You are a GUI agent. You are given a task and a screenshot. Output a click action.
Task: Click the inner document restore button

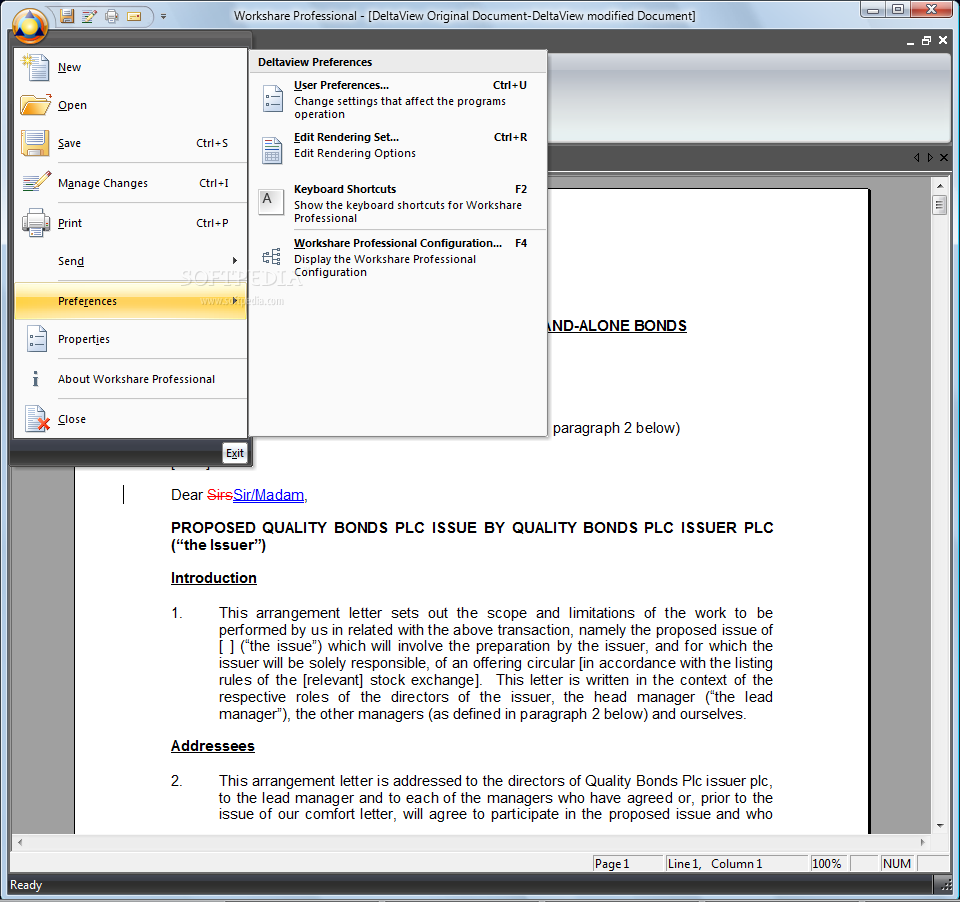pyautogui.click(x=926, y=40)
